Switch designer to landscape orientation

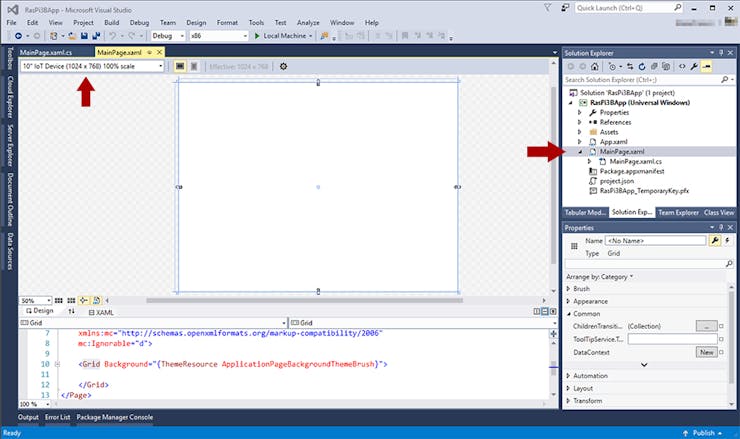180,67
